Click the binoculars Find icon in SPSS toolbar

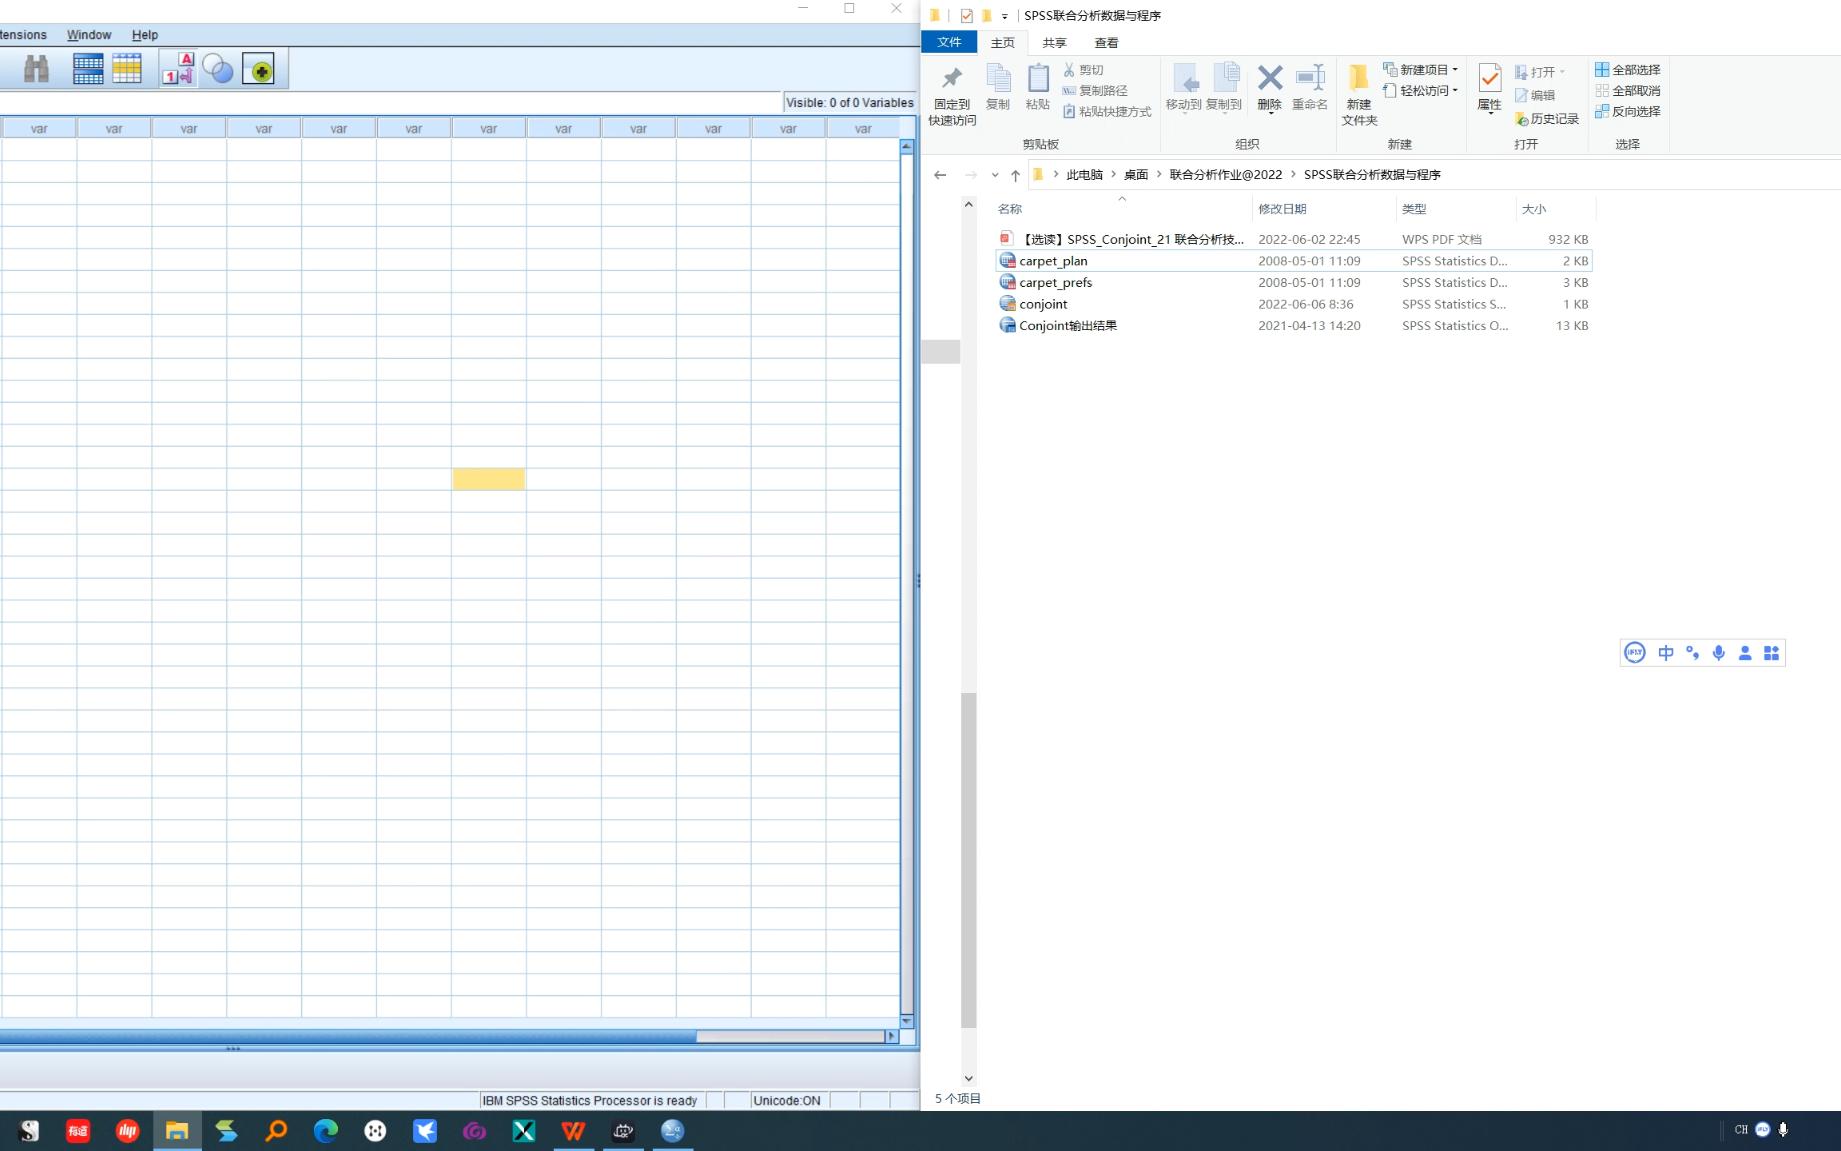[x=37, y=69]
